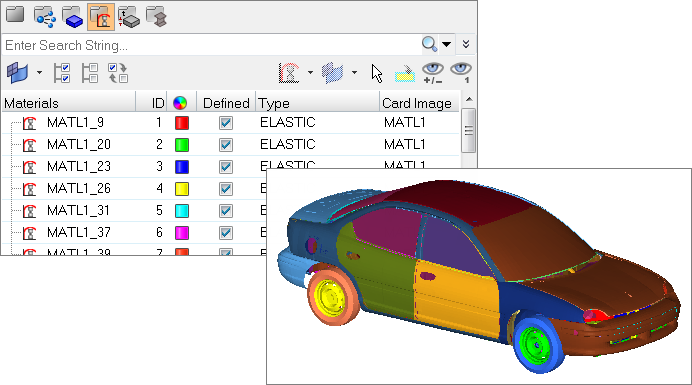This screenshot has width=692, height=385.
Task: Click the Reverse selection icon
Action: pyautogui.click(x=118, y=73)
